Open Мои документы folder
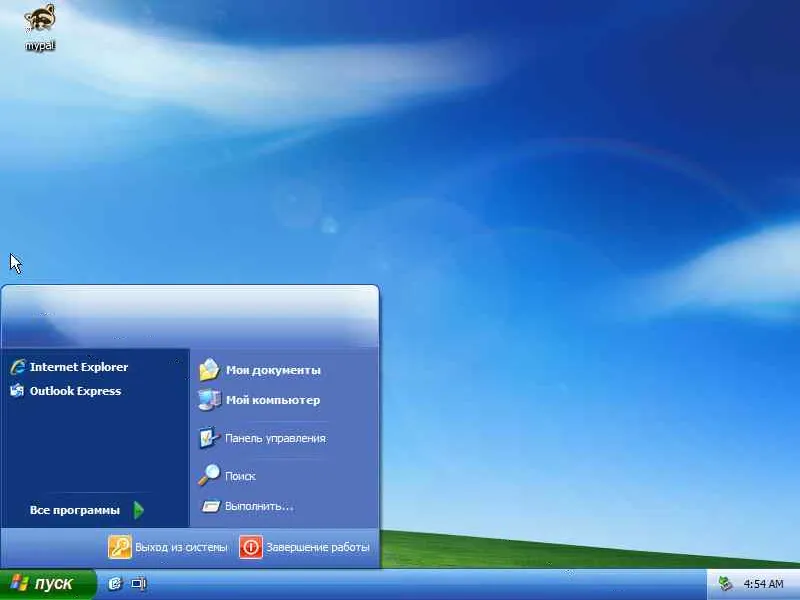This screenshot has height=600, width=800. [x=260, y=370]
